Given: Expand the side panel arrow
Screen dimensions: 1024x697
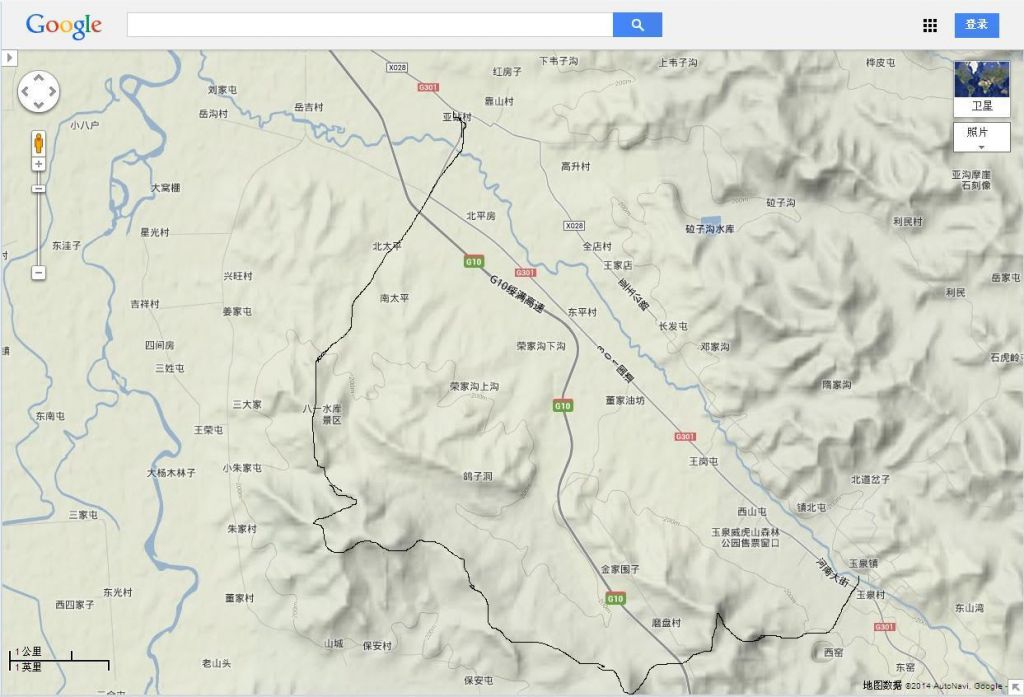Looking at the screenshot, I should (9, 57).
